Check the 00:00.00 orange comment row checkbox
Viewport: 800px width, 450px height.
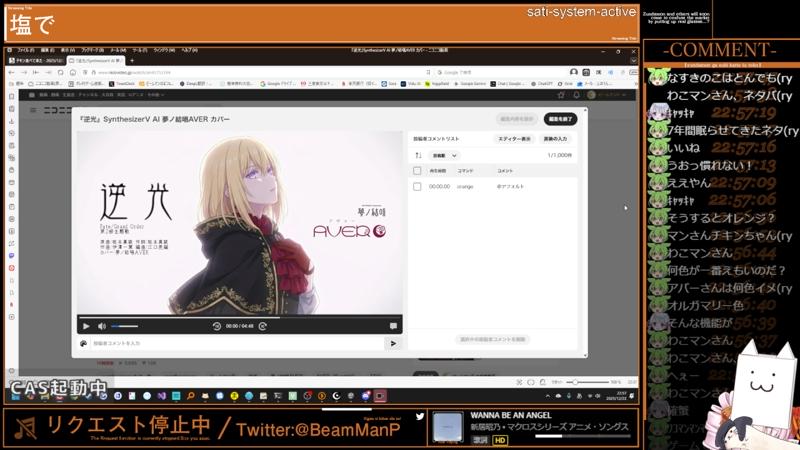[x=417, y=187]
